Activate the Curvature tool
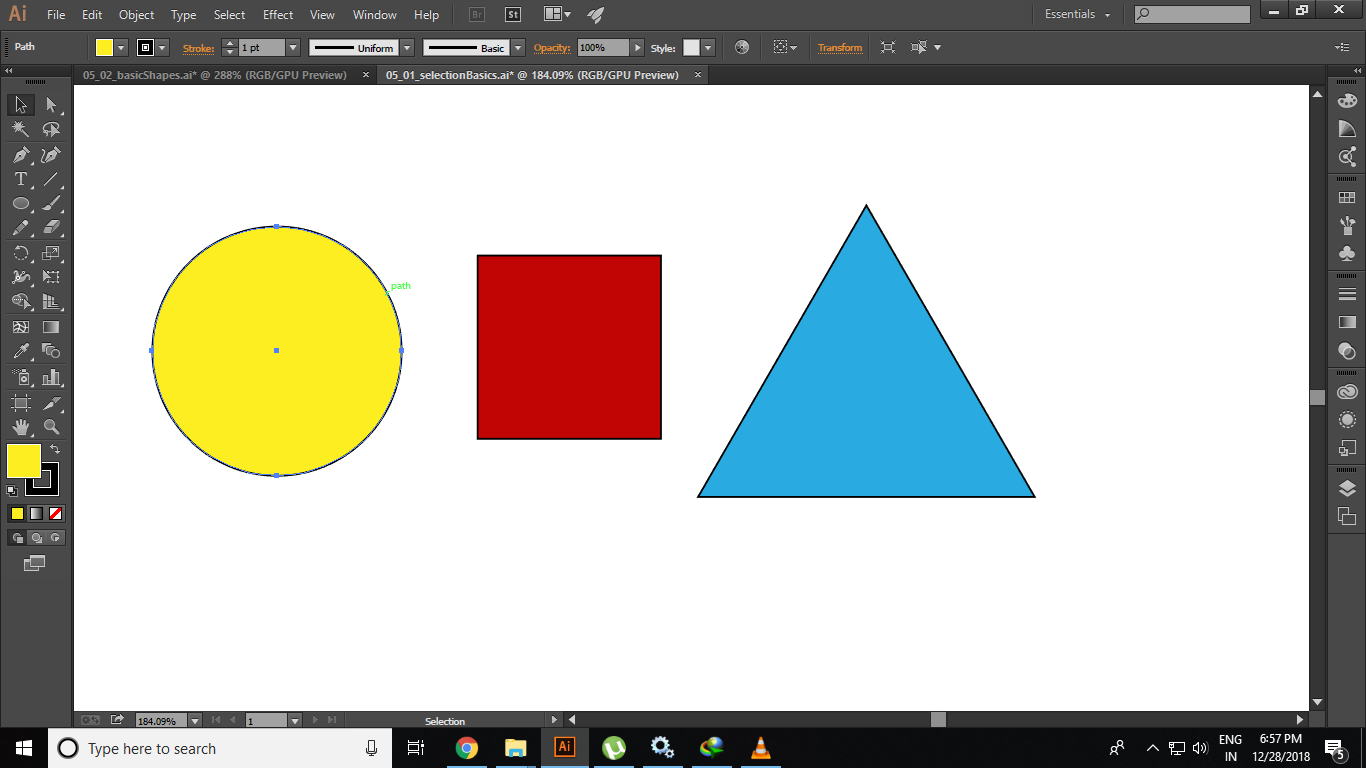 pyautogui.click(x=51, y=154)
